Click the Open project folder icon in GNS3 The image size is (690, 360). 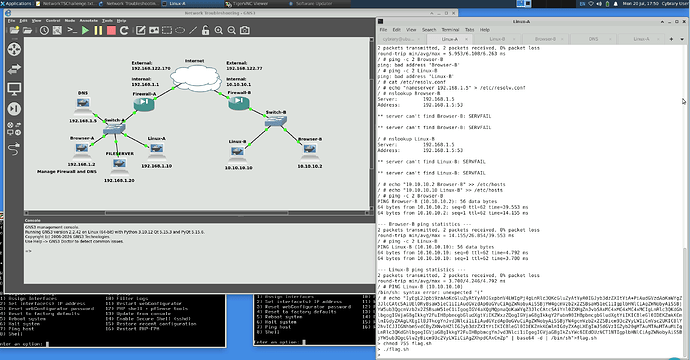coord(27,30)
